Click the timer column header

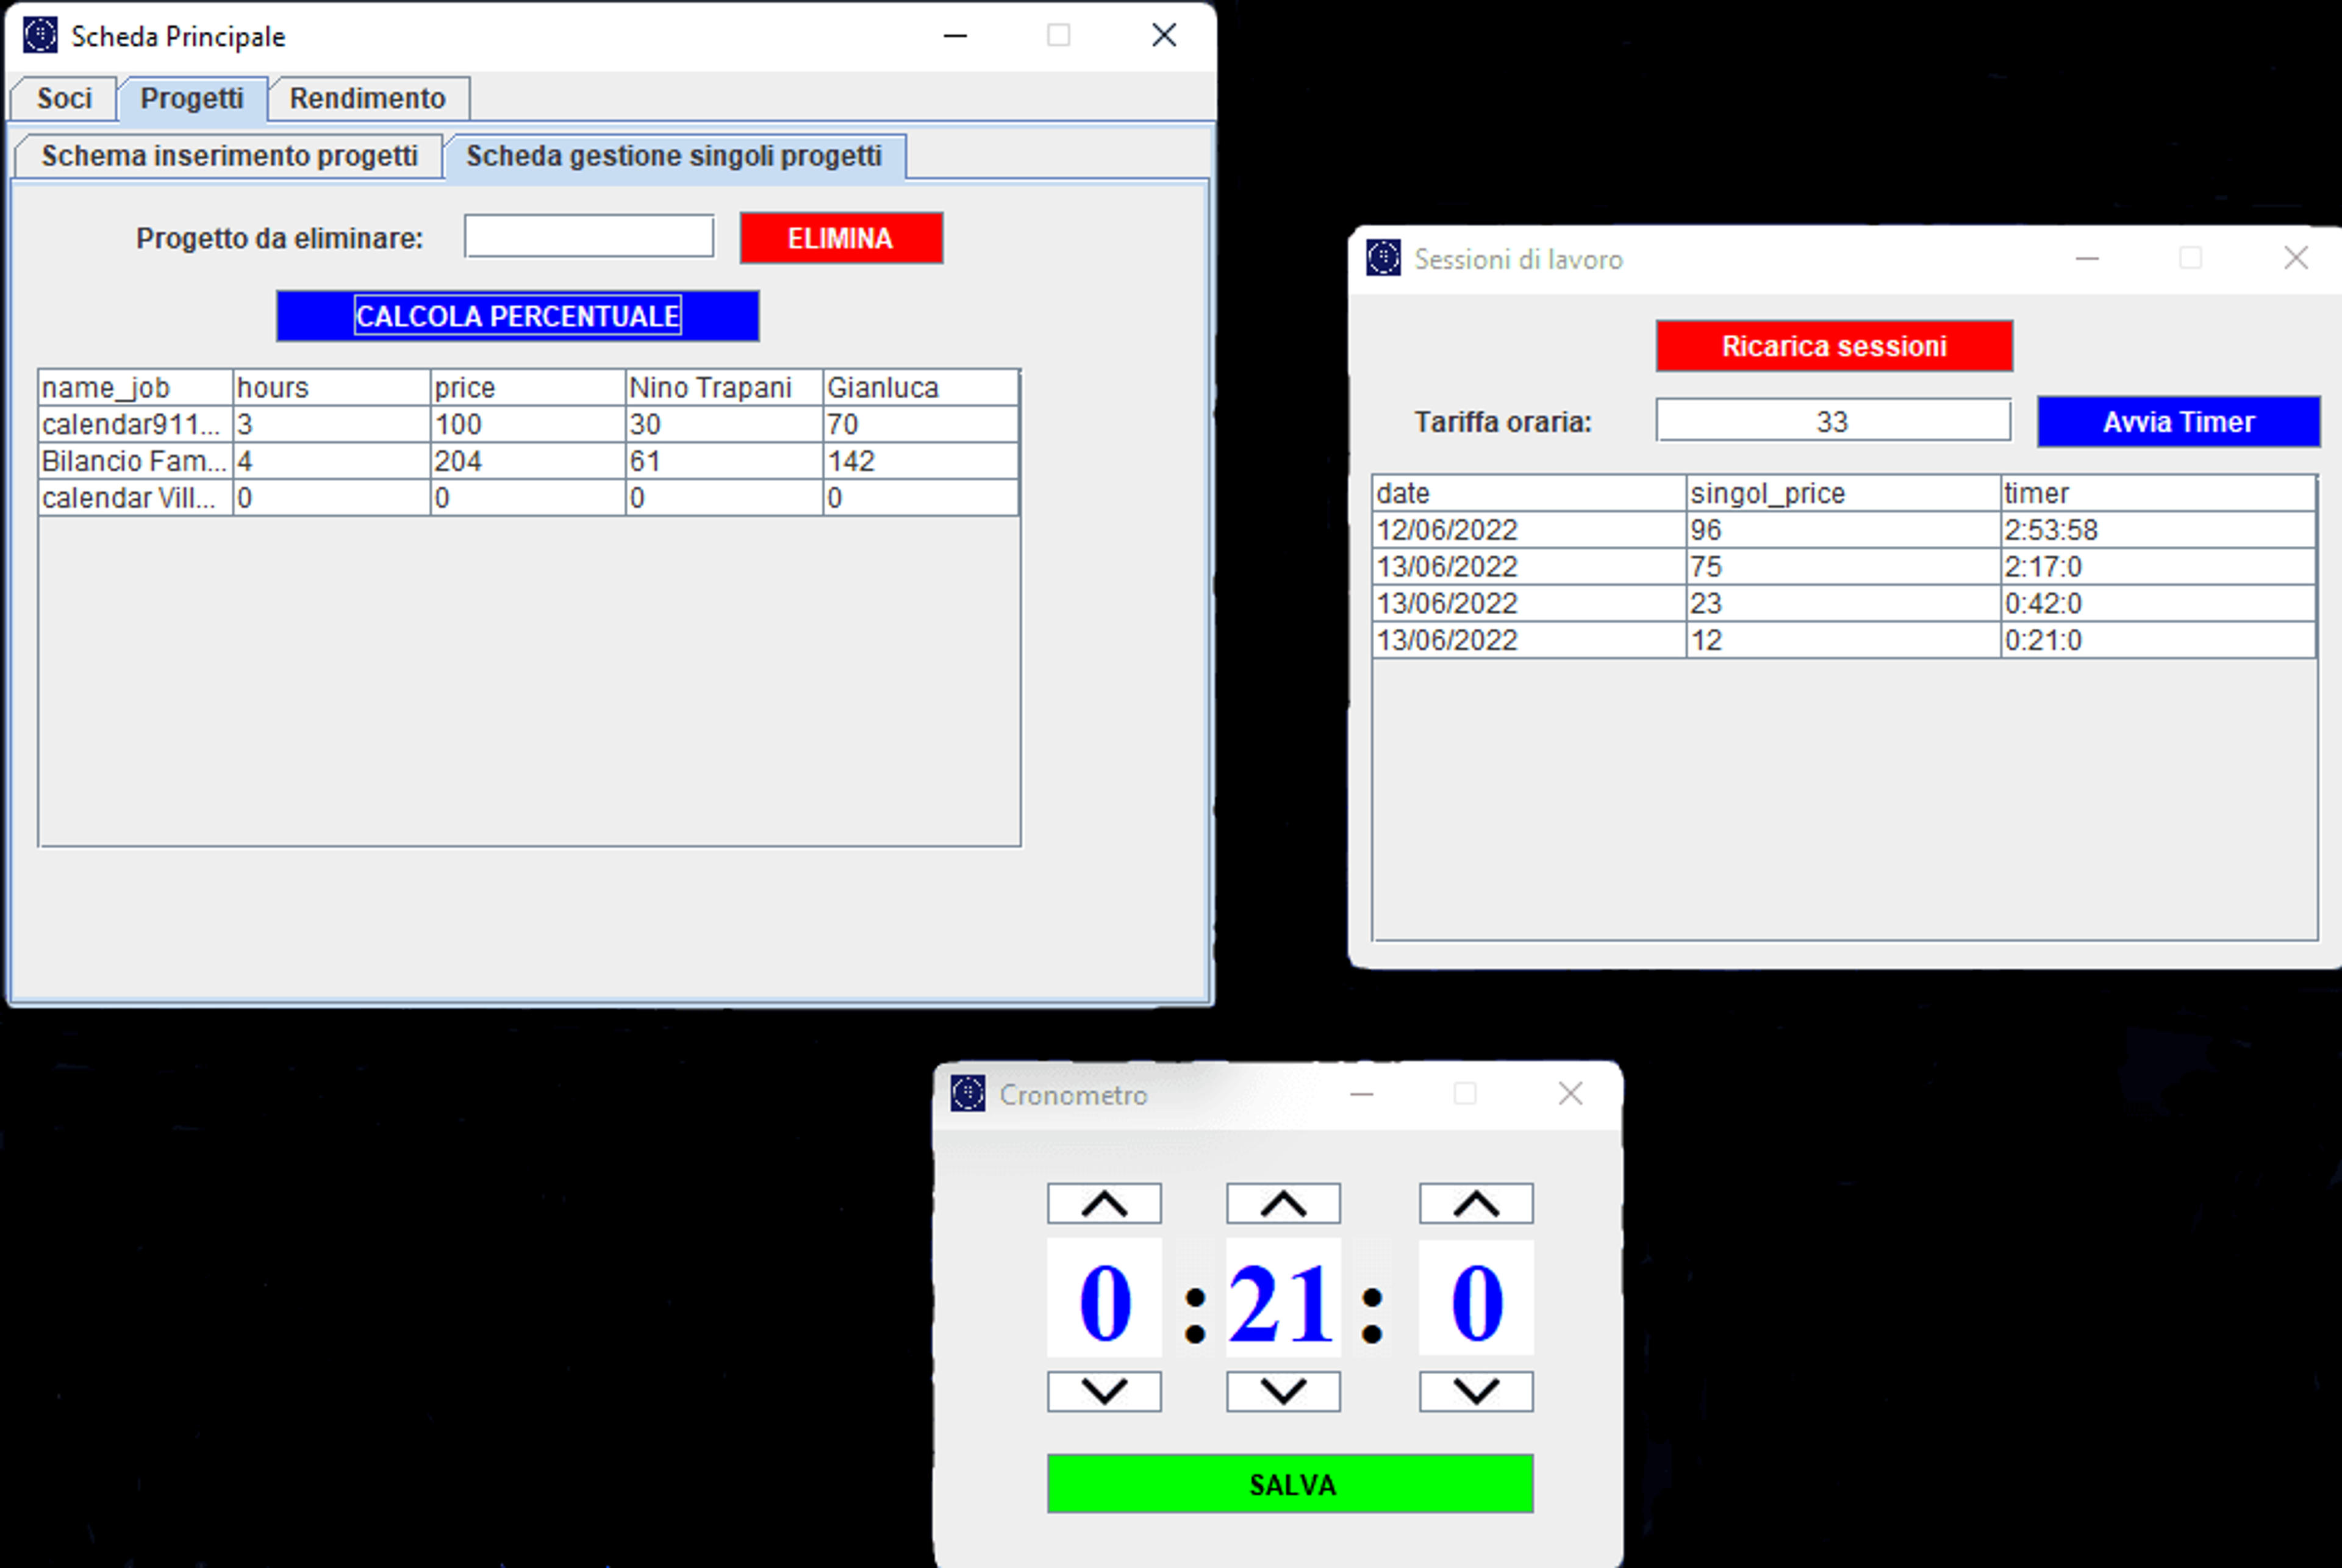pos(2158,493)
